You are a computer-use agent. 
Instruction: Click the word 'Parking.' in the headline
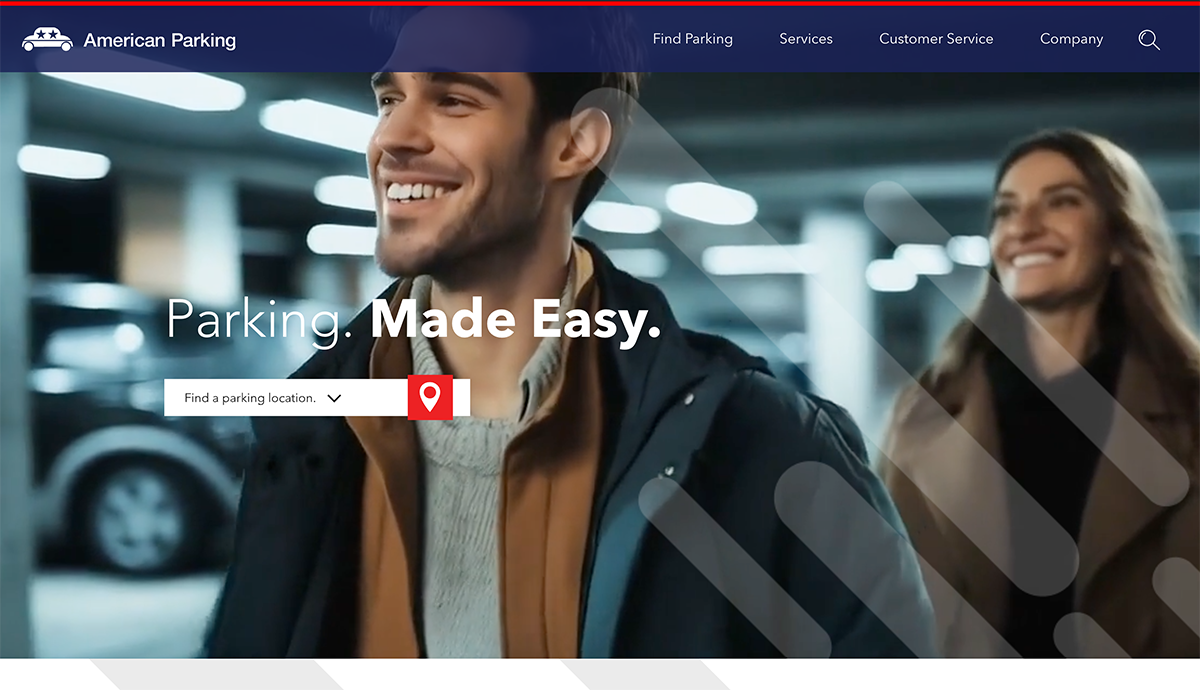259,320
